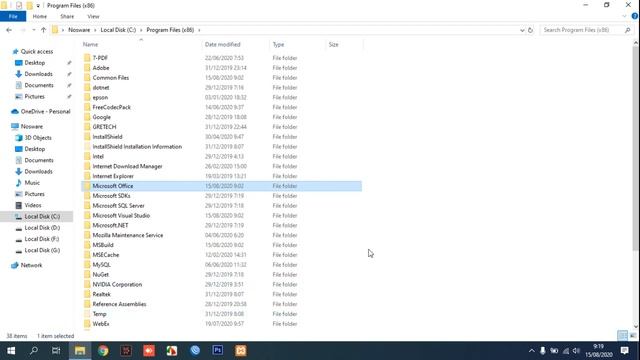Open the Windows Start menu
The image size is (640, 360).
point(11,351)
